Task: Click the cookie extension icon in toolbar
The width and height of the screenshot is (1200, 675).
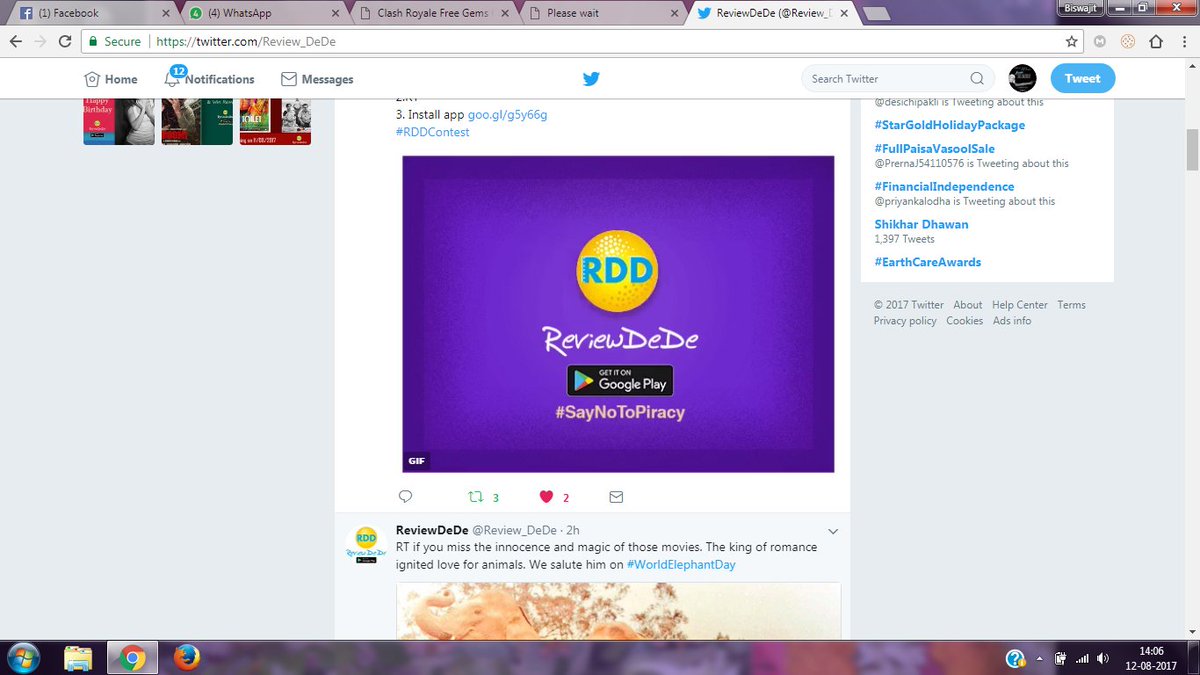Action: click(x=1128, y=42)
